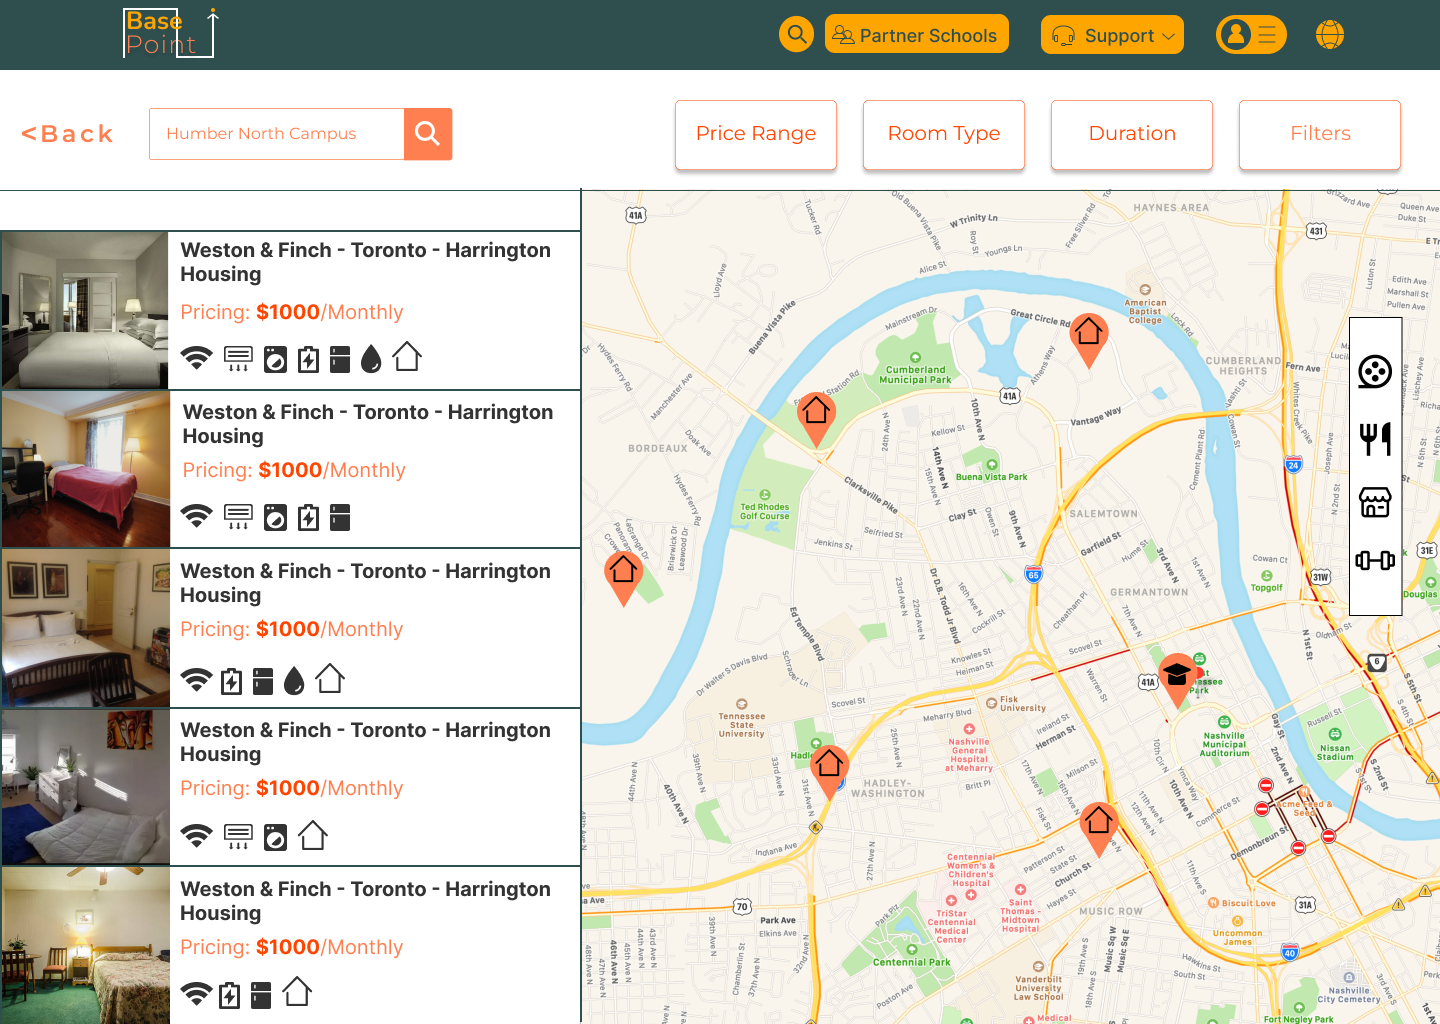The image size is (1440, 1024).
Task: Click the Humber North Campus search field
Action: (276, 133)
